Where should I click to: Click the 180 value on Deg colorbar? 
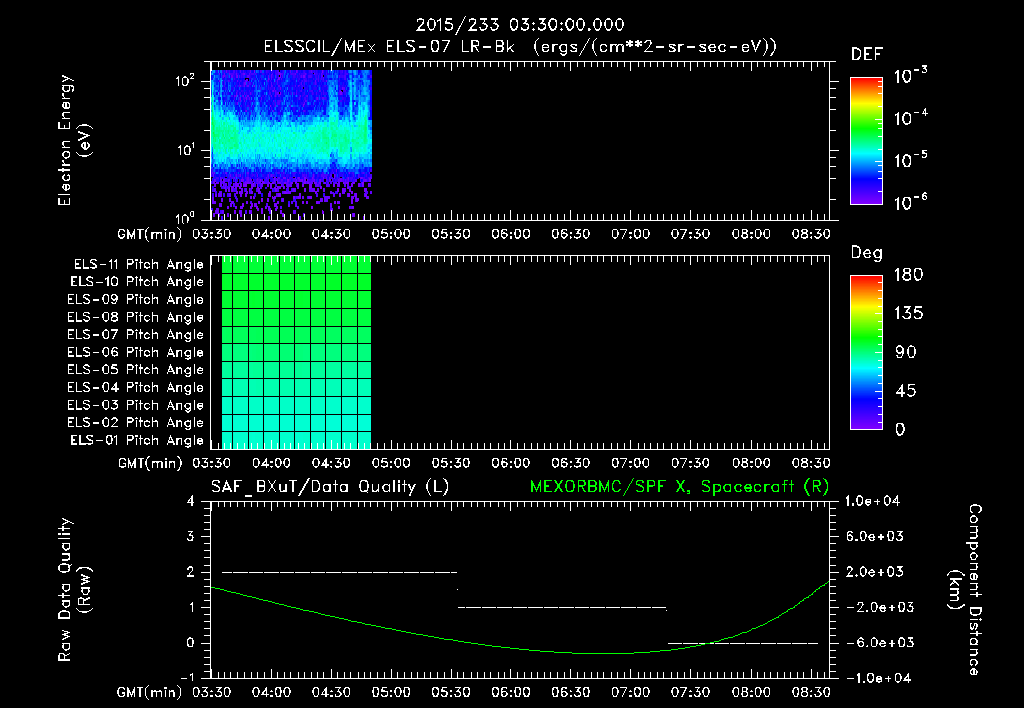coord(908,275)
